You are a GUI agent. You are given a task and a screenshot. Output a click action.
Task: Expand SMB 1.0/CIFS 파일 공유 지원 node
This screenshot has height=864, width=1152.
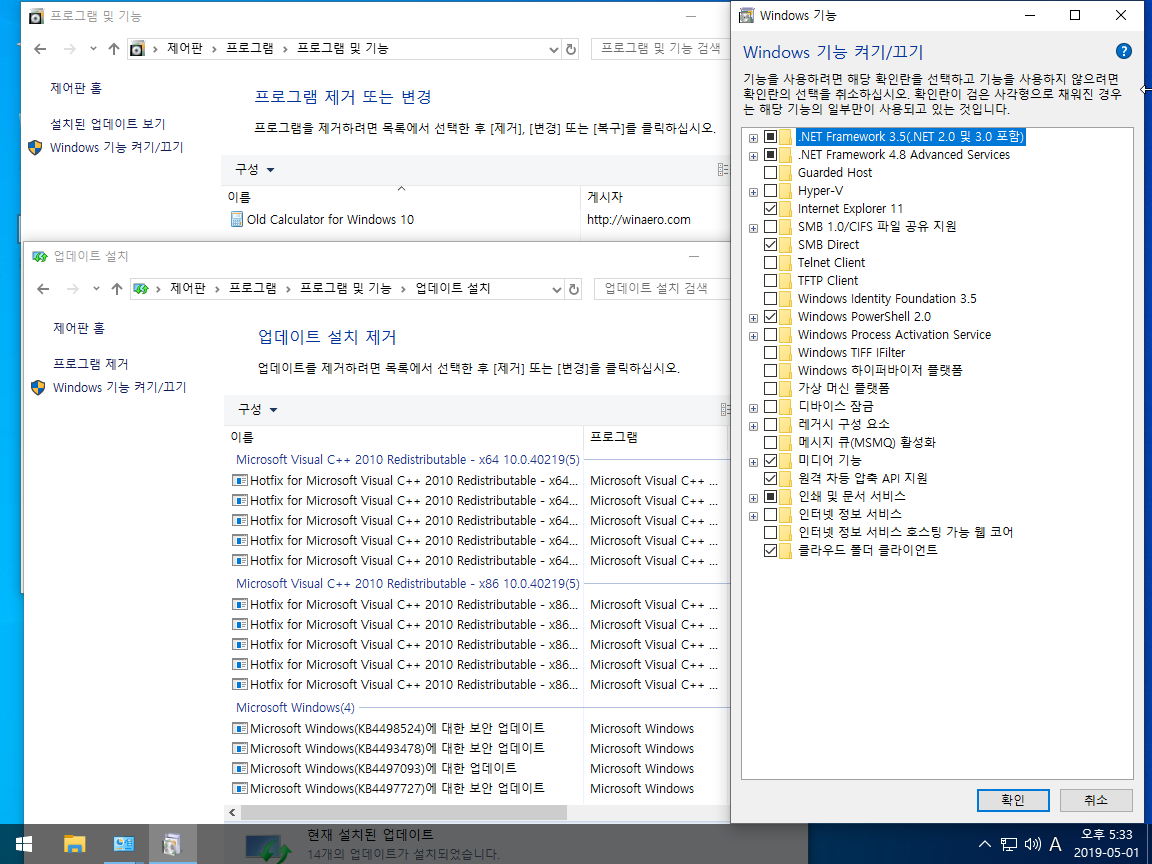[753, 228]
